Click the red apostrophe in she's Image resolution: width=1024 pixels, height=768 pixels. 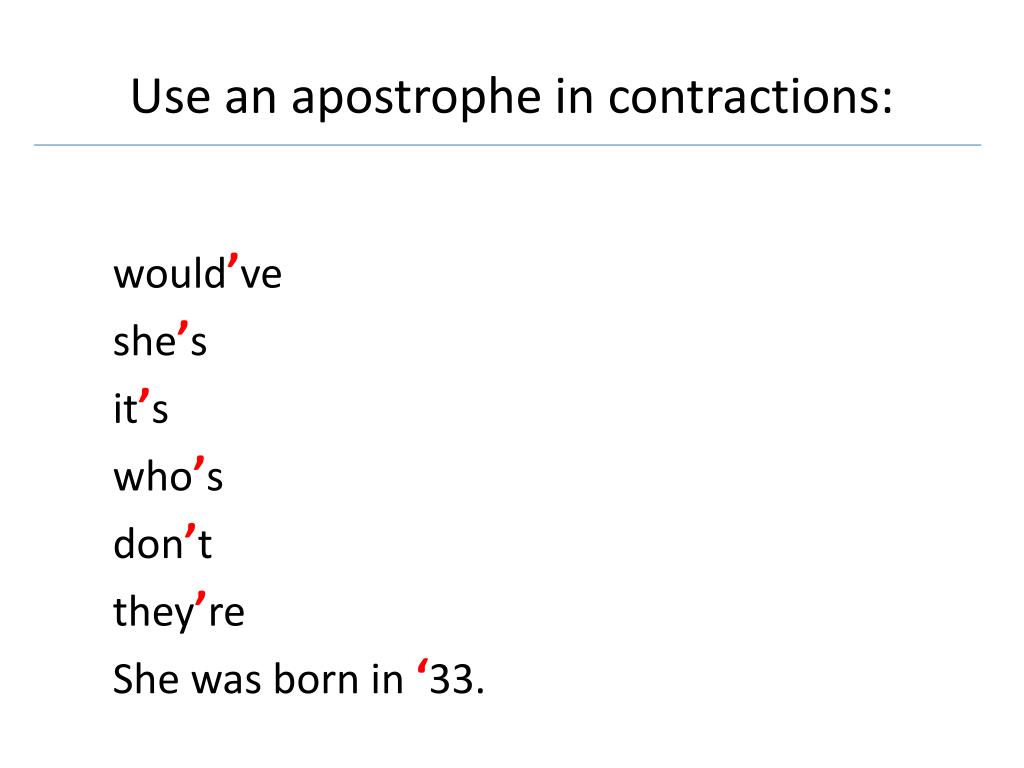pyautogui.click(x=184, y=328)
